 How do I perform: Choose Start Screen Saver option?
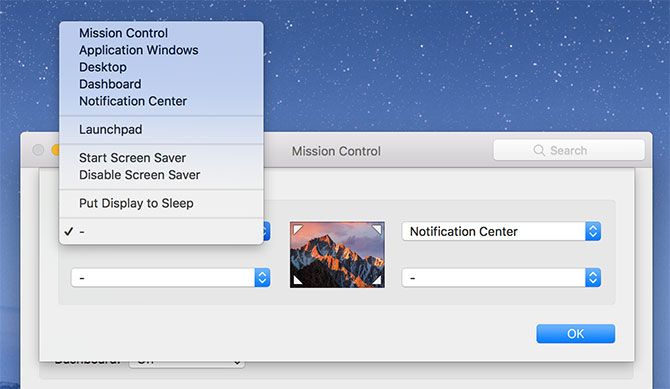[162, 158]
